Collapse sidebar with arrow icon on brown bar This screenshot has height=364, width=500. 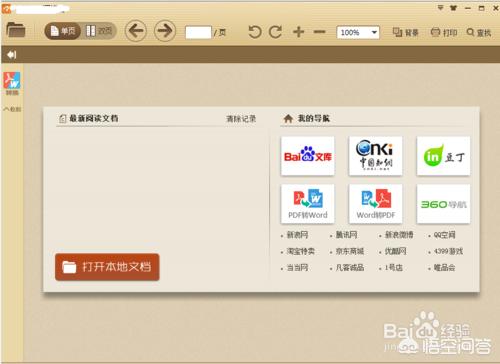coord(12,55)
